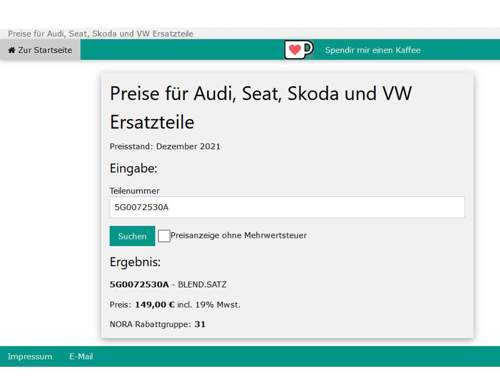Select result part number 5G0072530A text
The image size is (500, 381).
click(139, 284)
